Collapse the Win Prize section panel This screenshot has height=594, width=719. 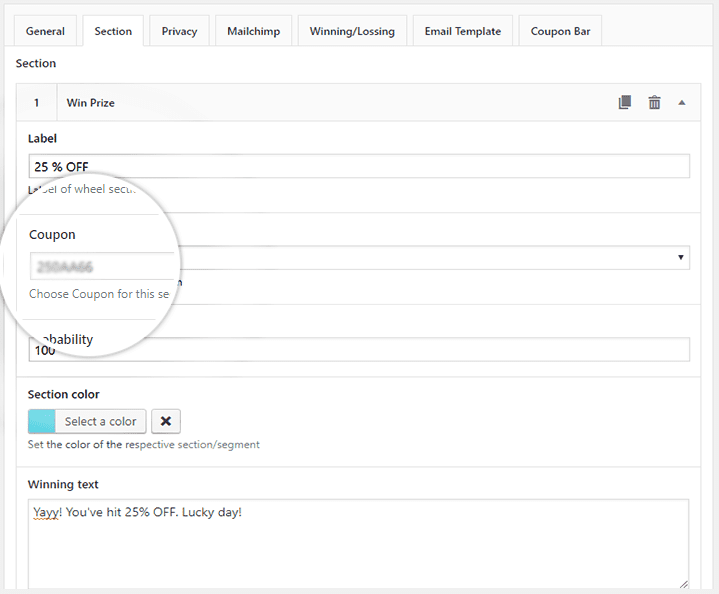pyautogui.click(x=682, y=102)
